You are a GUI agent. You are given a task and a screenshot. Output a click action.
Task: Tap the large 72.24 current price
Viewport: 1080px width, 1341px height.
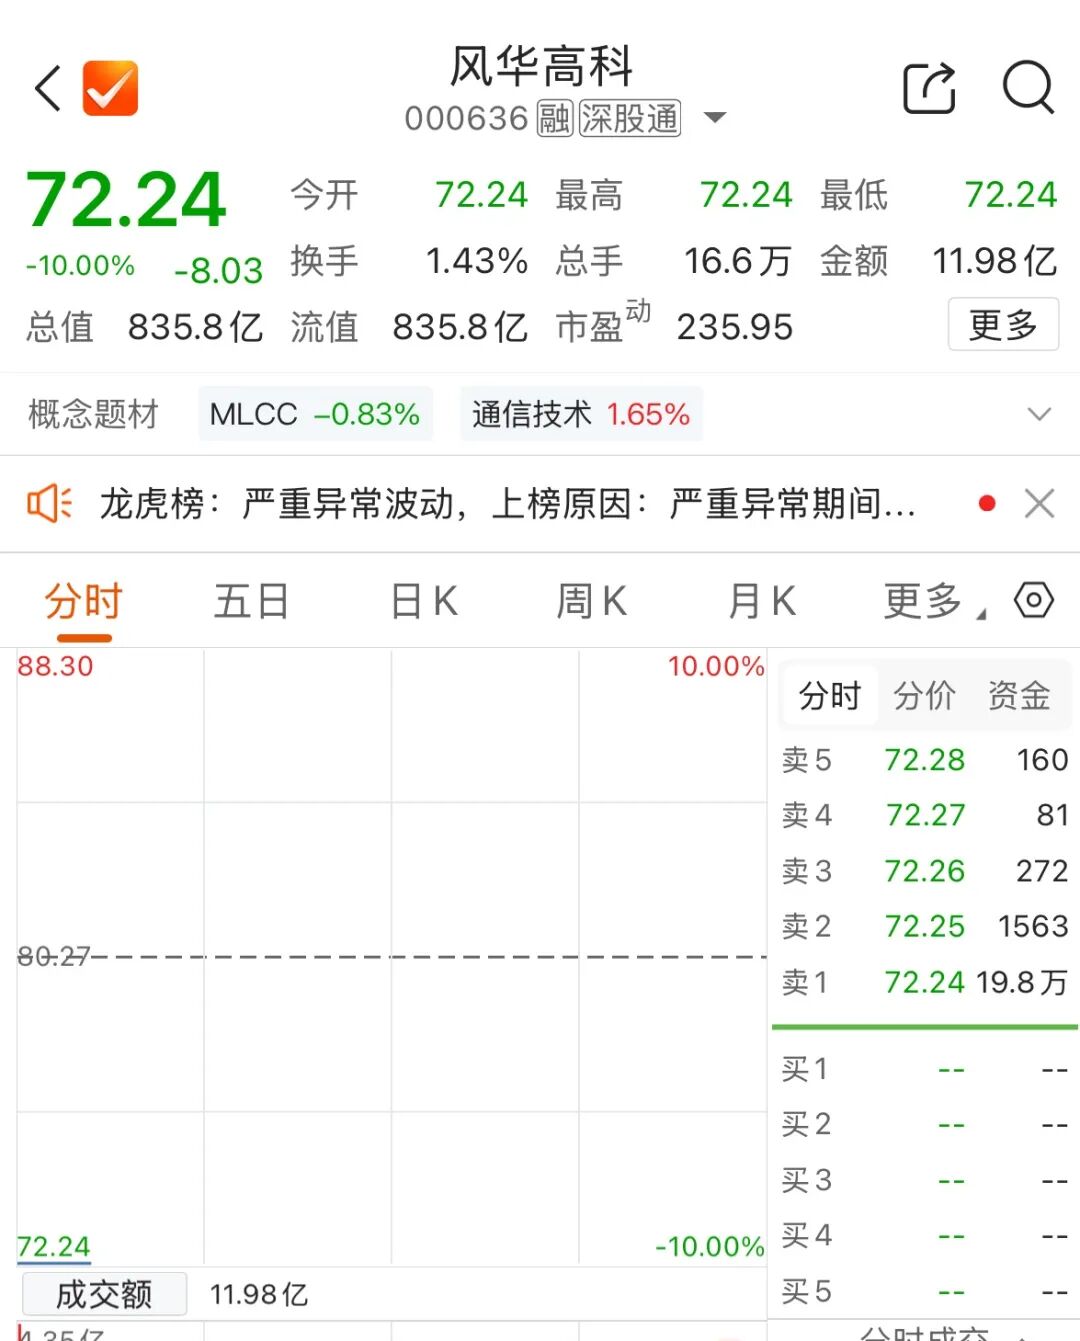(126, 200)
